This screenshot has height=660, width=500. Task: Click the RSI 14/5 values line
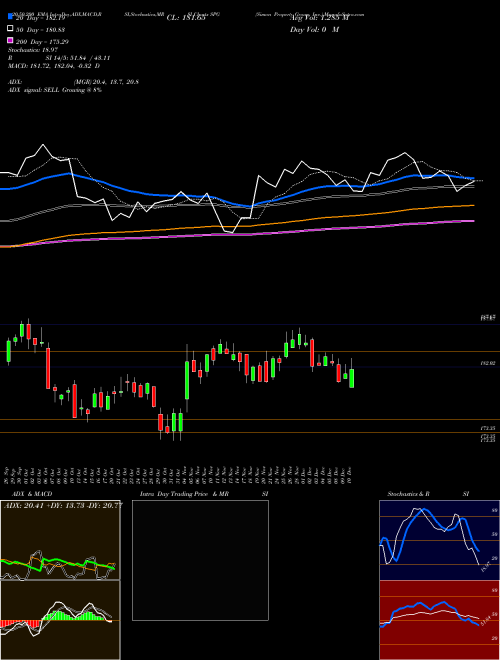59,58
